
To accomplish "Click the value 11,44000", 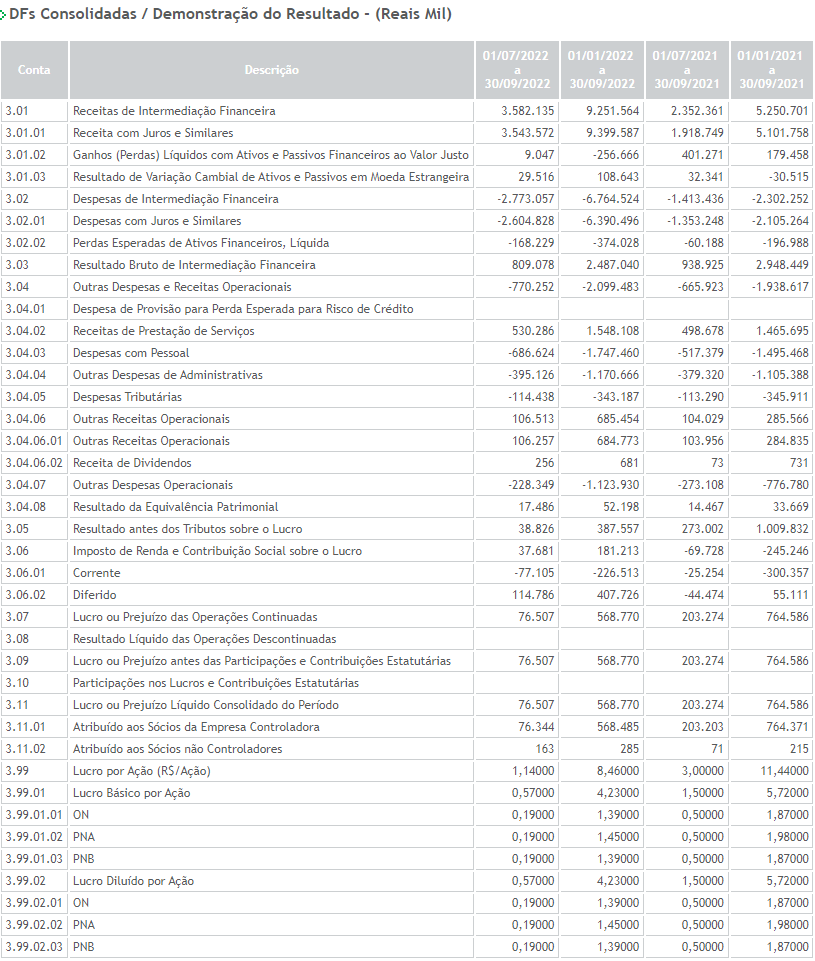I will [x=785, y=772].
